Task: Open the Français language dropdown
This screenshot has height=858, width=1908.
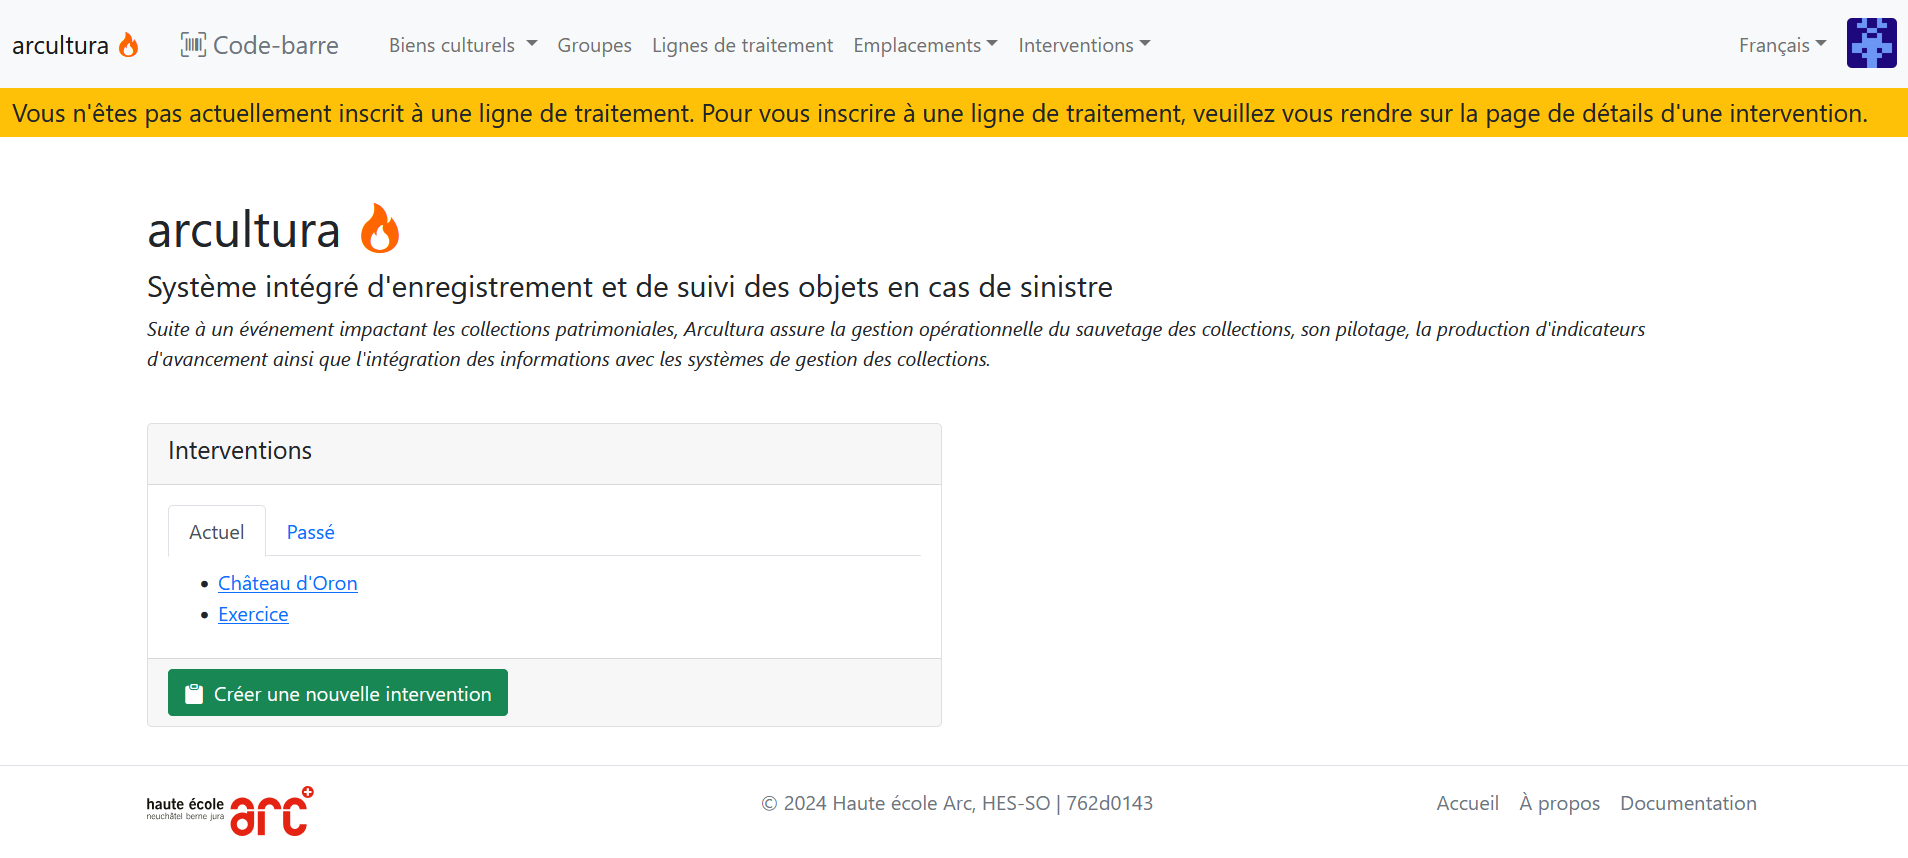Action: point(1782,45)
